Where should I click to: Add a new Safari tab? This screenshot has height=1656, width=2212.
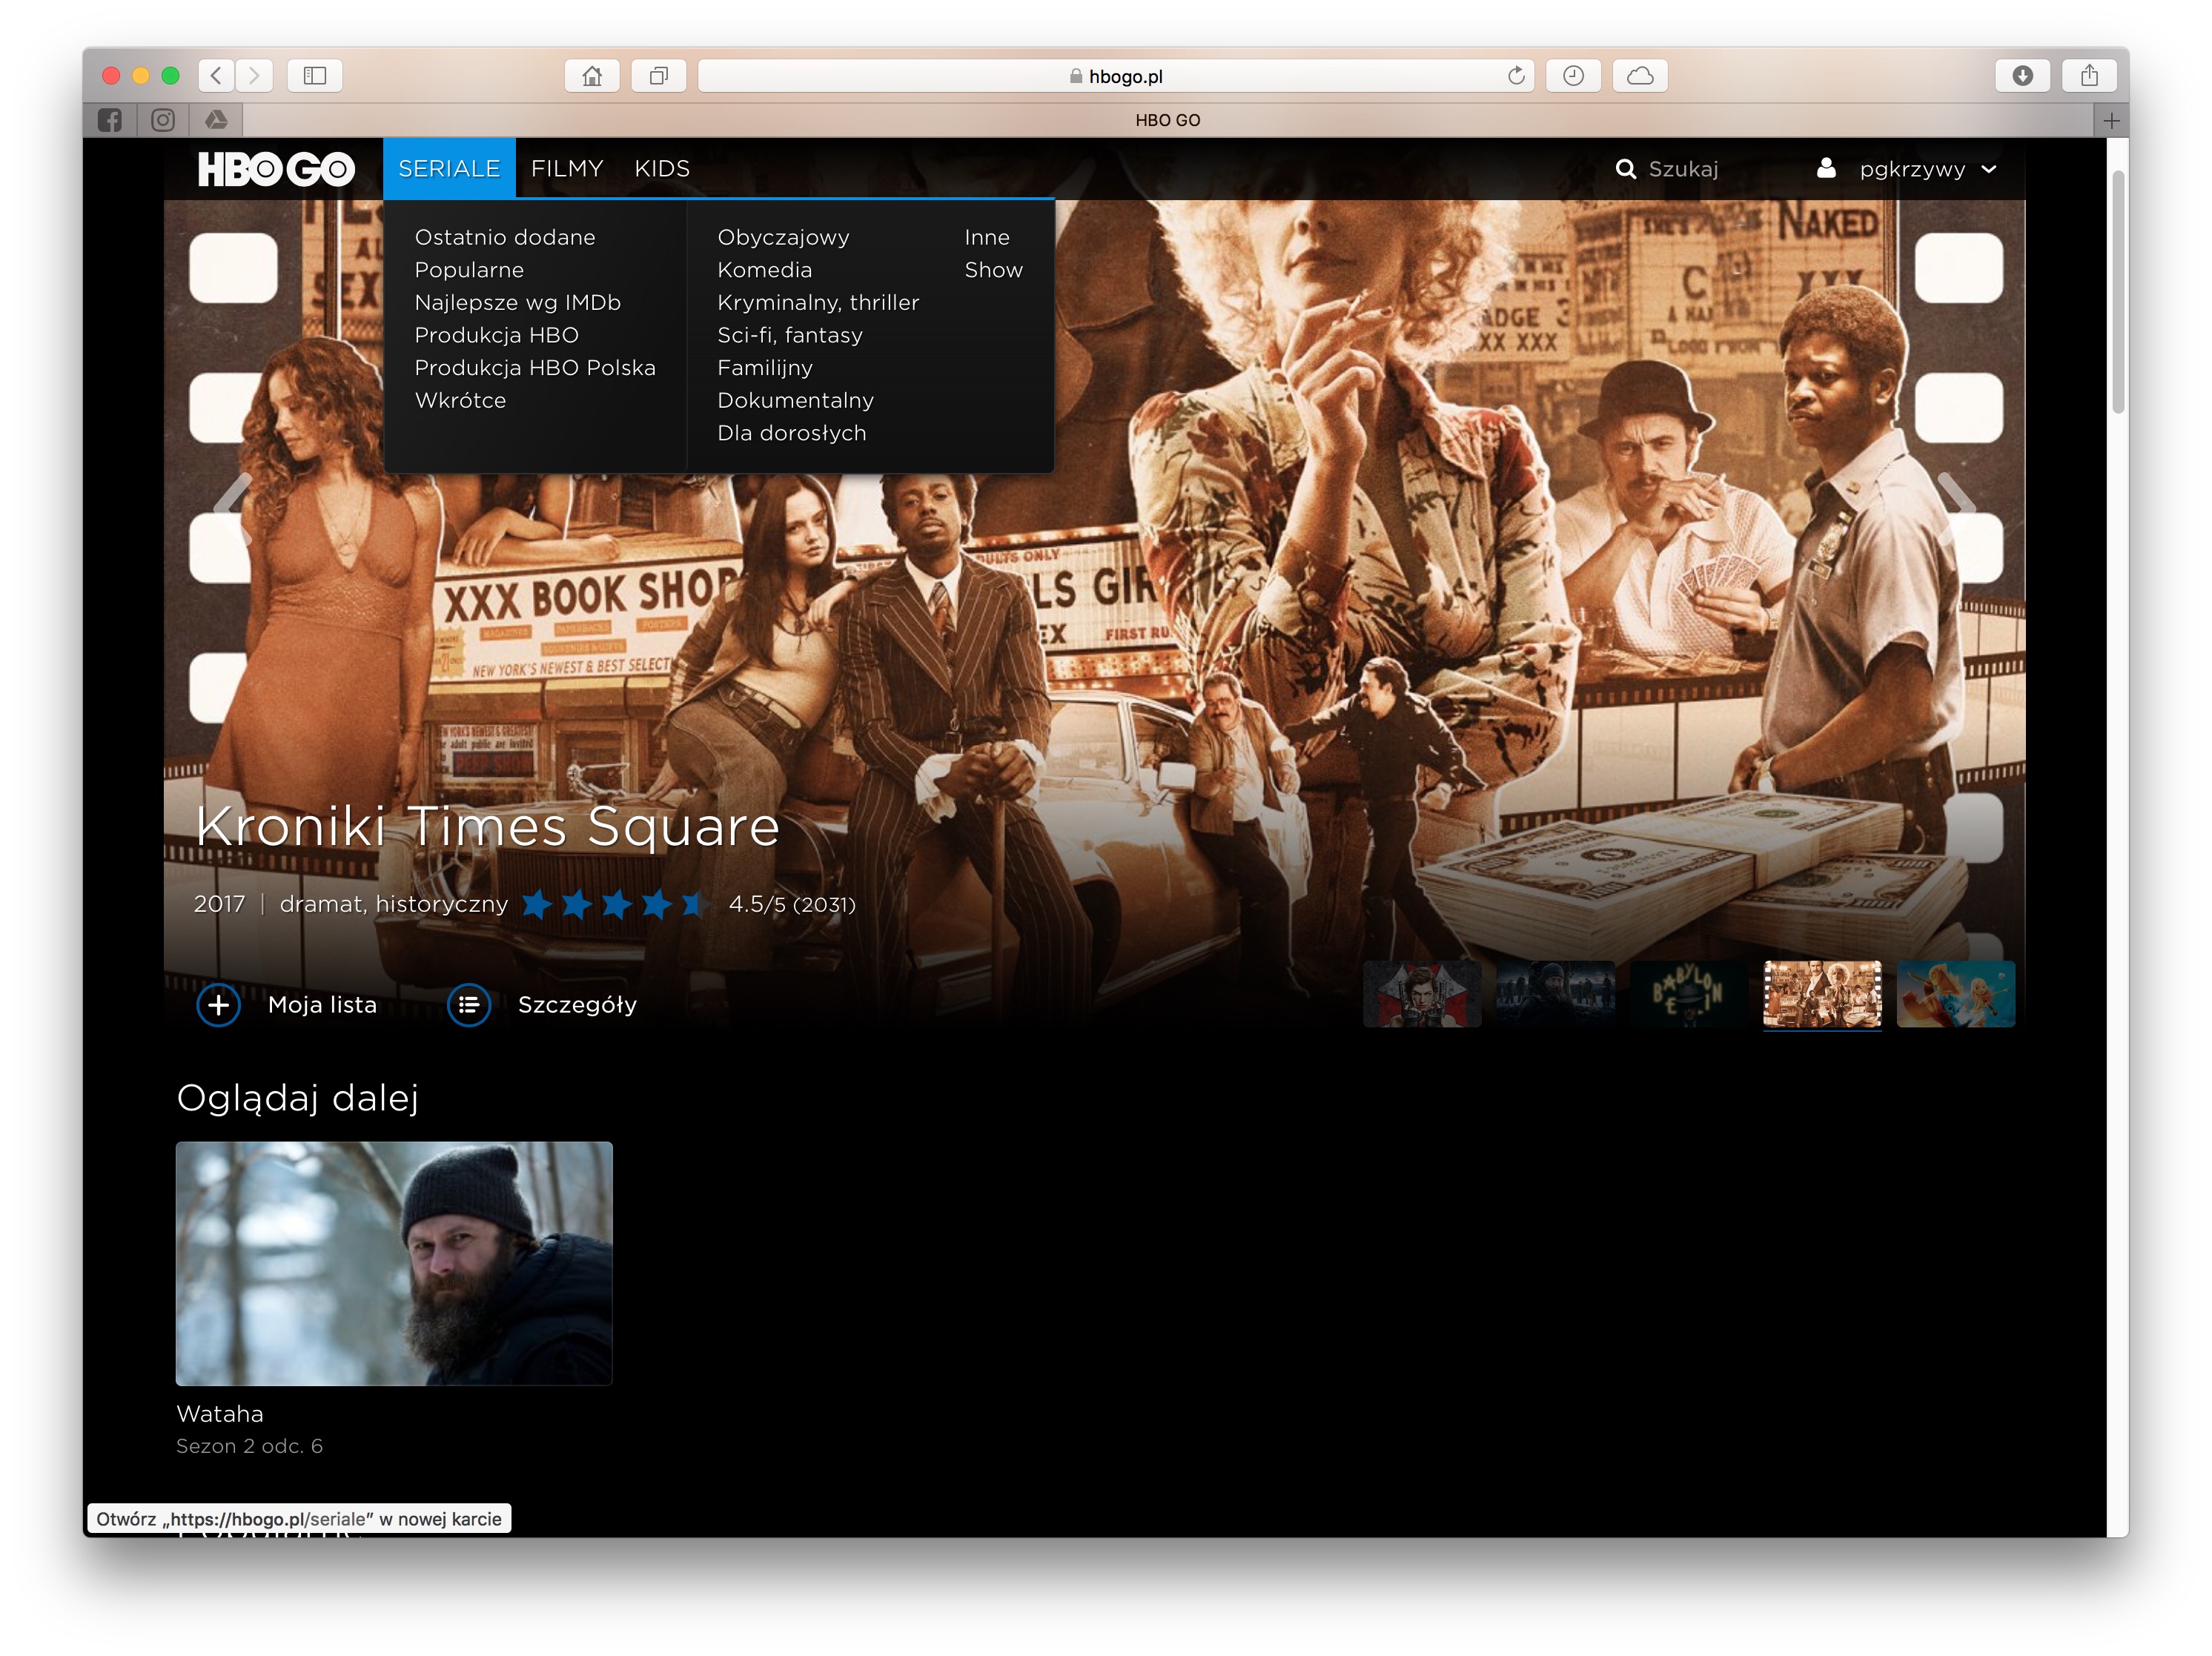coord(2111,120)
